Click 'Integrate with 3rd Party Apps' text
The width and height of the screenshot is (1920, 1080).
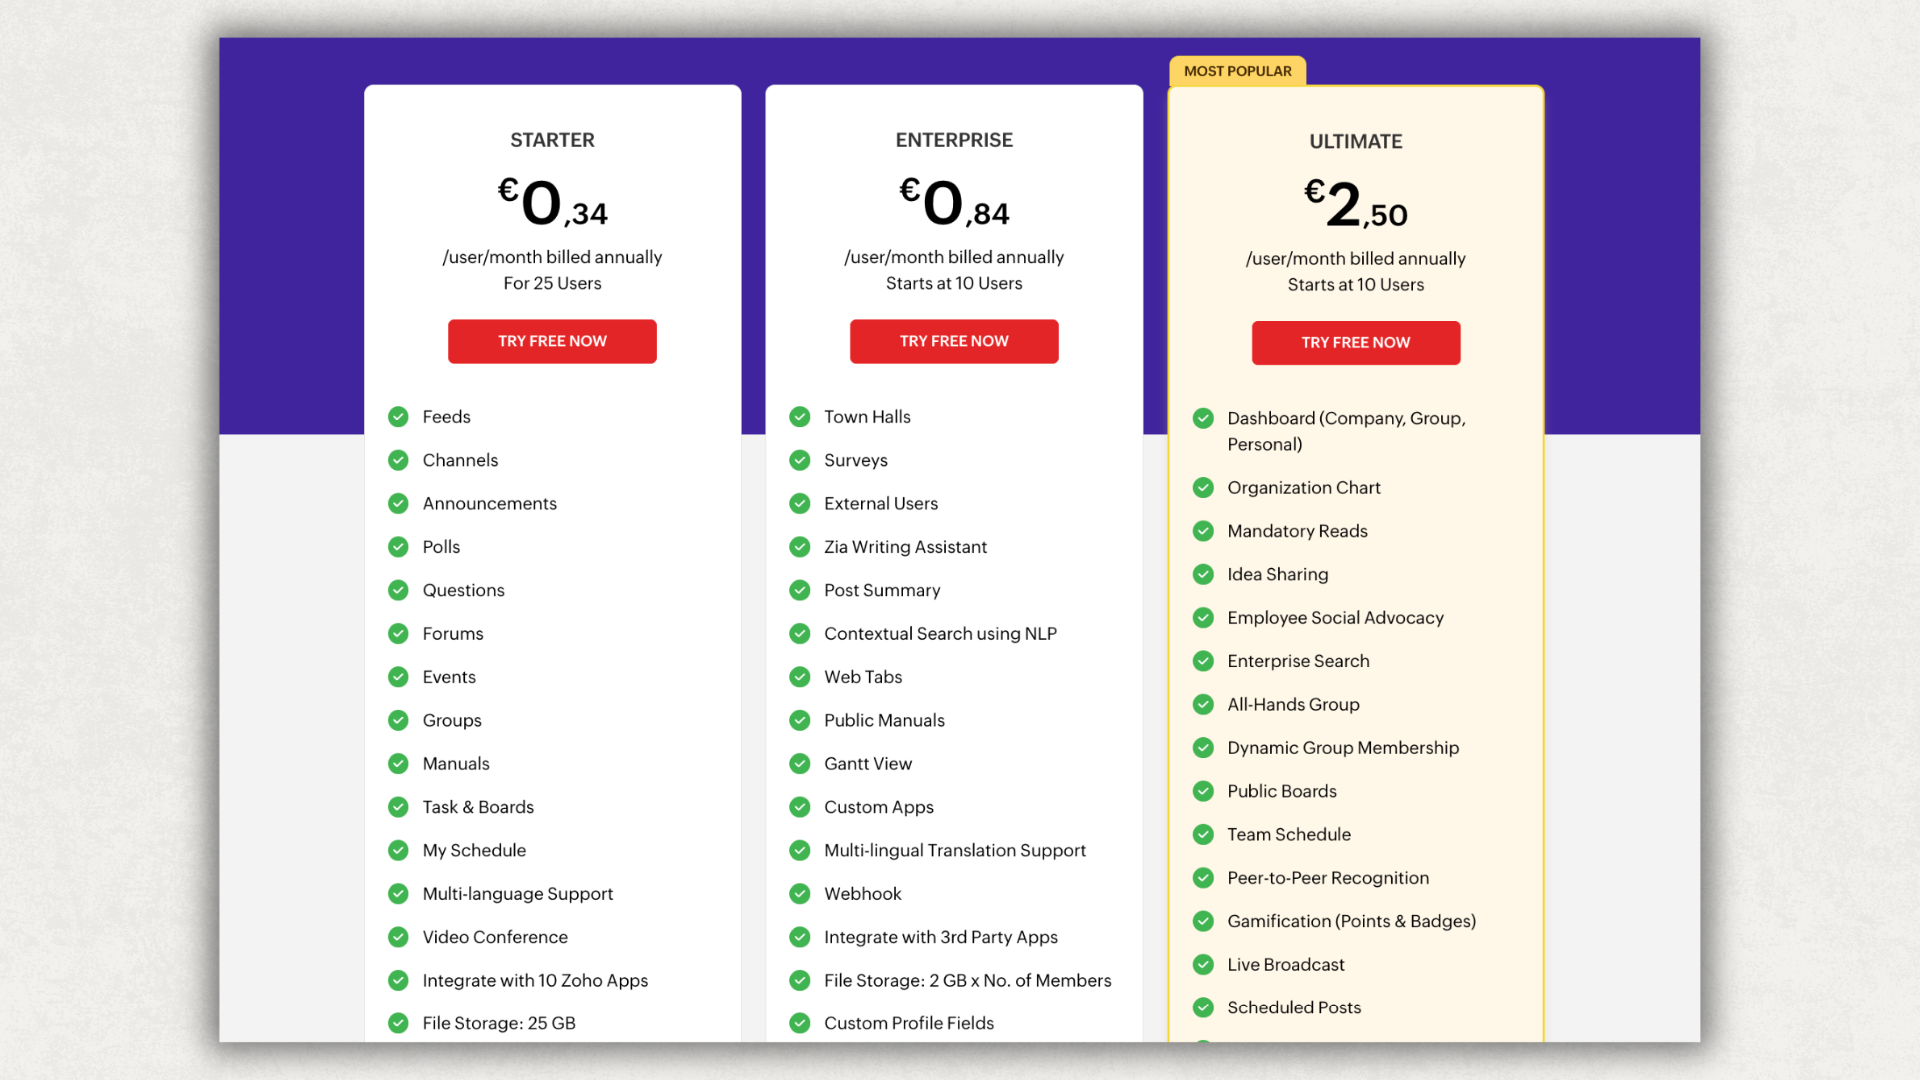pos(941,937)
